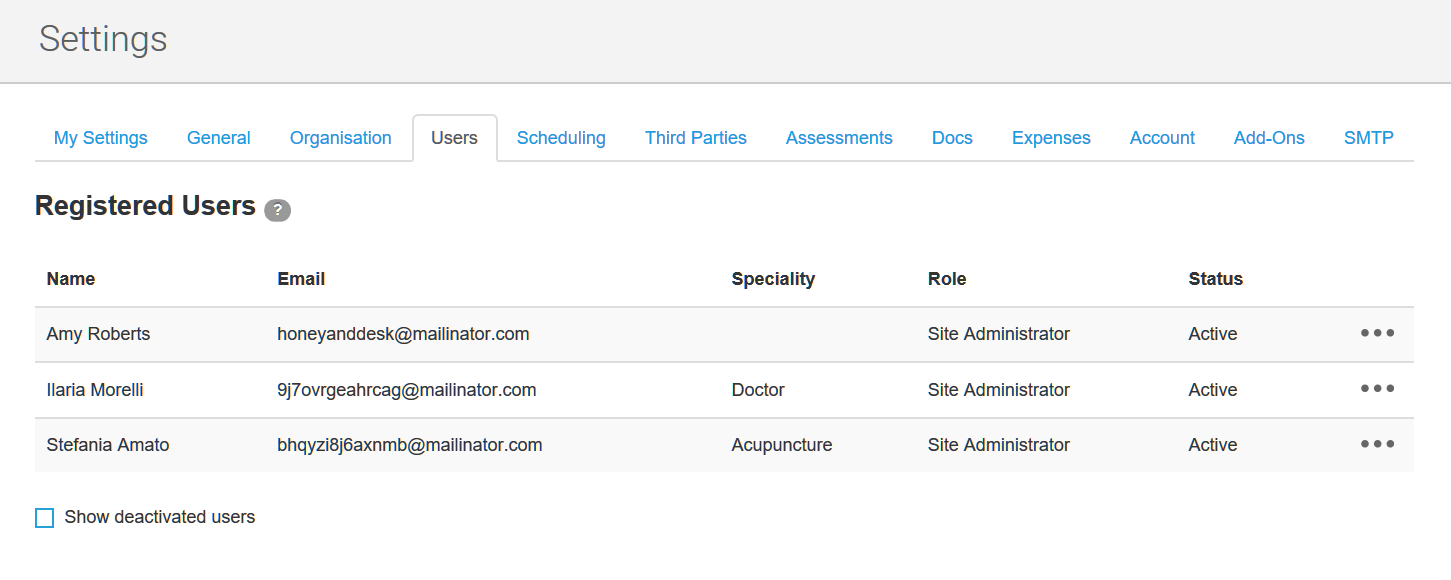Image resolution: width=1451 pixels, height=580 pixels.
Task: Go to the Organisation tab
Action: [340, 138]
